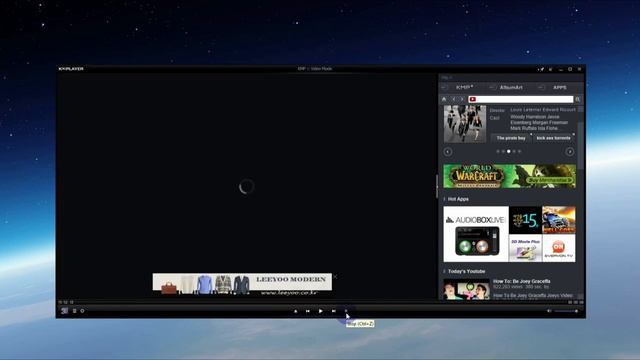Viewport: 640px width, 360px height.
Task: Click the elapsed time display at left
Action: pyautogui.click(x=66, y=302)
